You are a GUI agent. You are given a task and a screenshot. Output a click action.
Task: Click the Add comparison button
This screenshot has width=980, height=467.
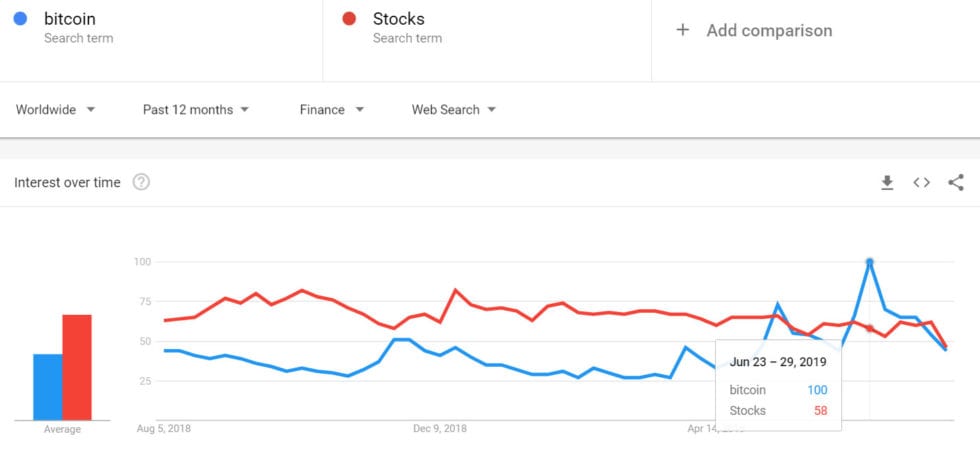click(768, 30)
